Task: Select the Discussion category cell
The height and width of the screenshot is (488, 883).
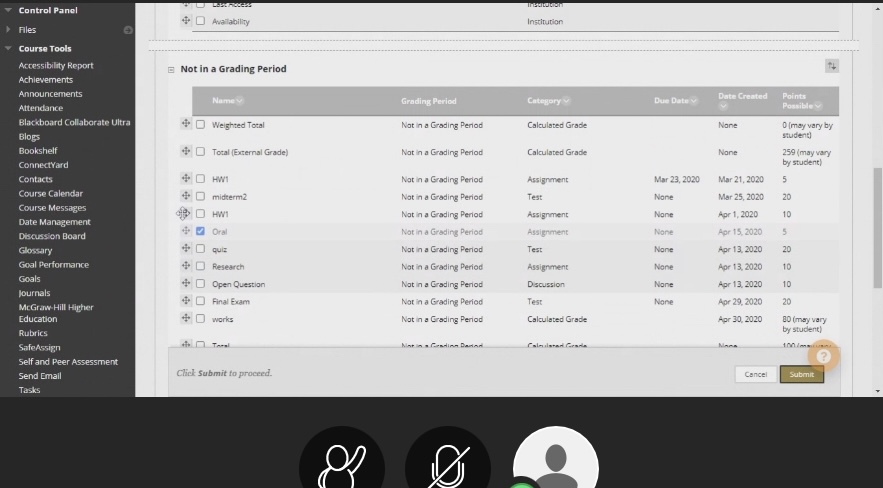Action: pyautogui.click(x=546, y=284)
